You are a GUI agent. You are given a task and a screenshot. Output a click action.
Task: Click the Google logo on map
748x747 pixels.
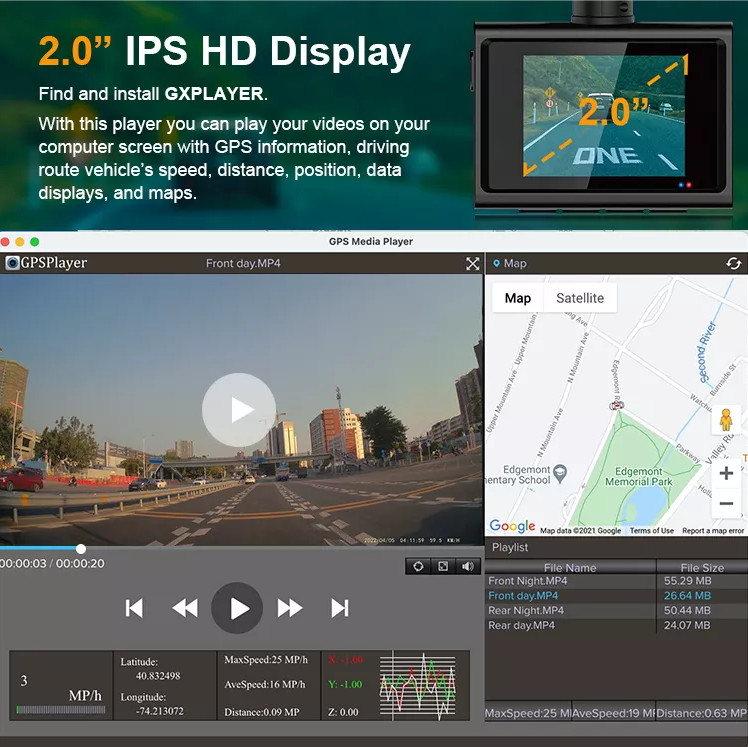click(x=512, y=526)
